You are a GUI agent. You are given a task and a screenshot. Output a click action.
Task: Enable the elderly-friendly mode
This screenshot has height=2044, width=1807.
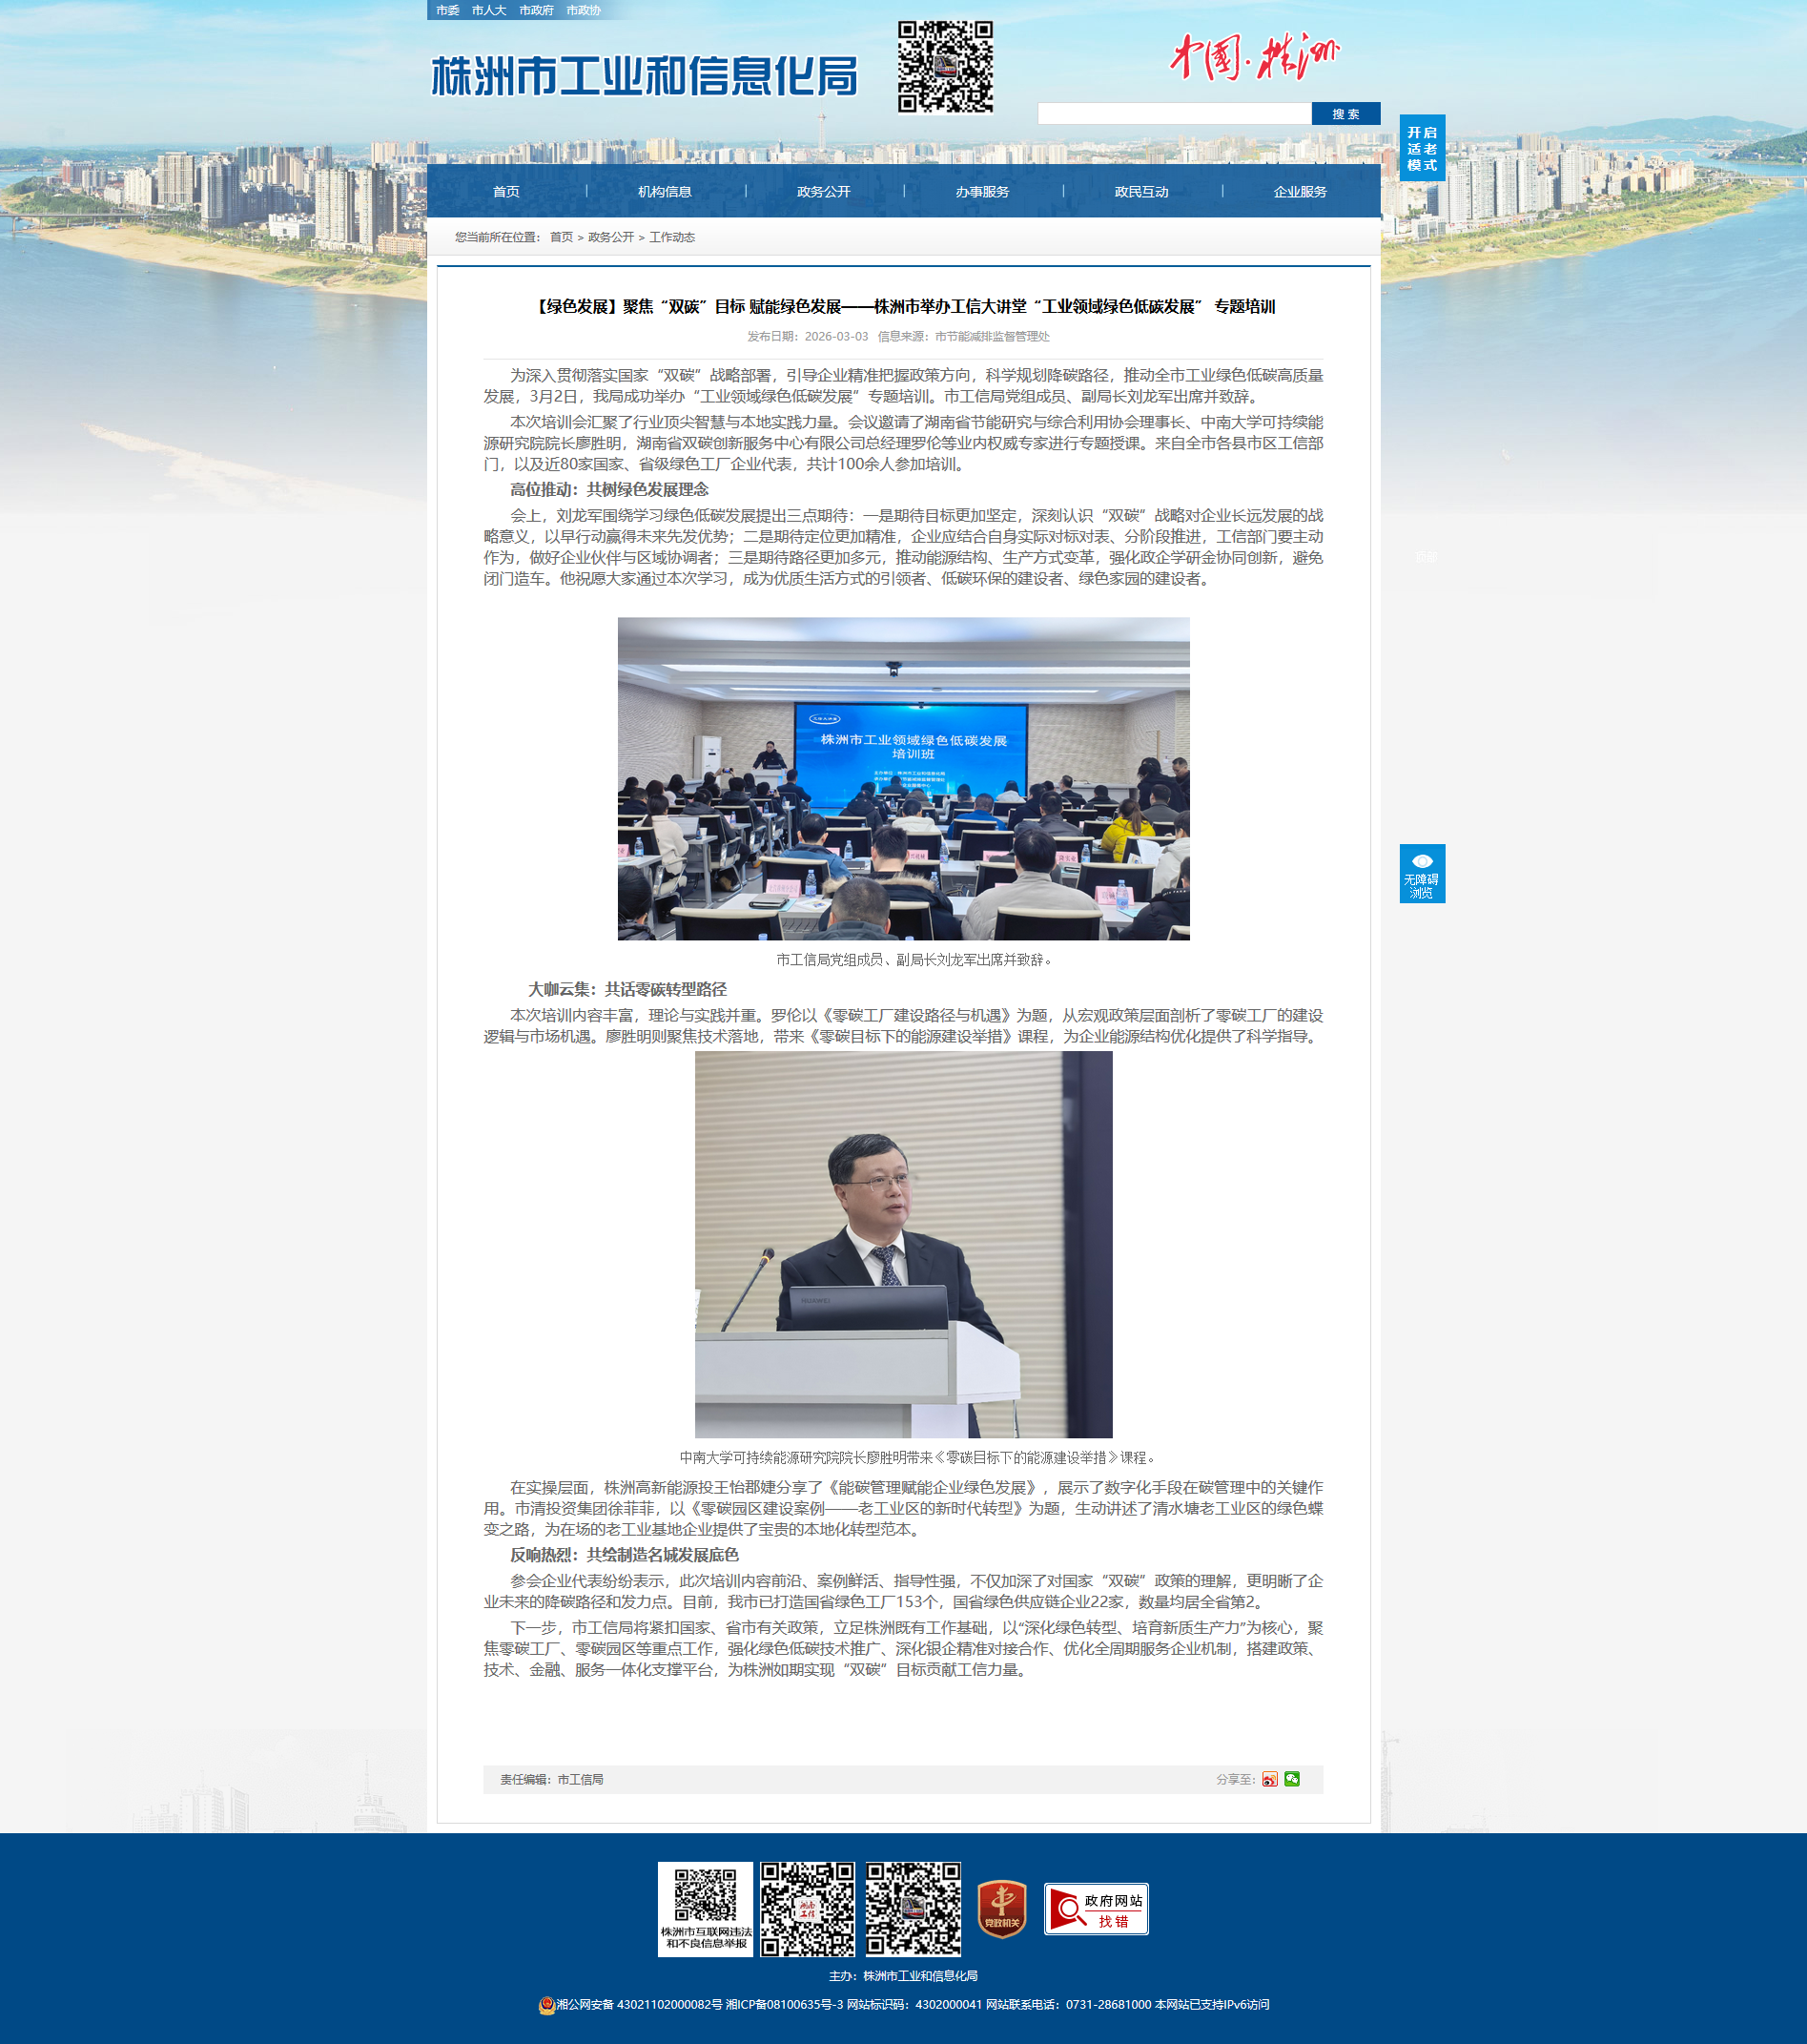[x=1422, y=148]
